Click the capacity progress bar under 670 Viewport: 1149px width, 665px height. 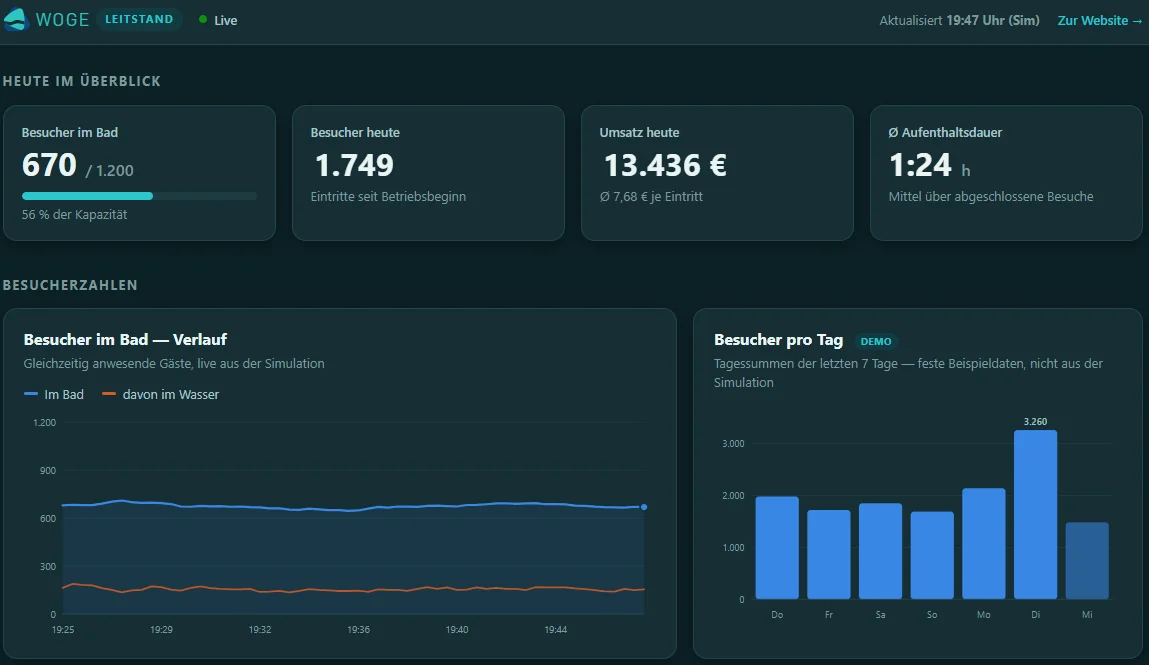(139, 196)
